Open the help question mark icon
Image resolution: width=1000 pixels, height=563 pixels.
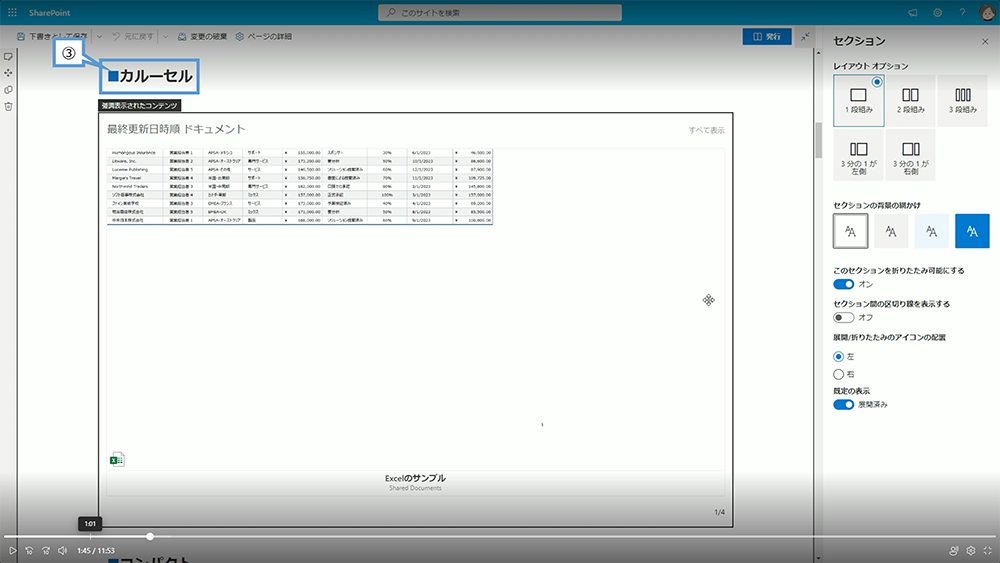point(962,12)
